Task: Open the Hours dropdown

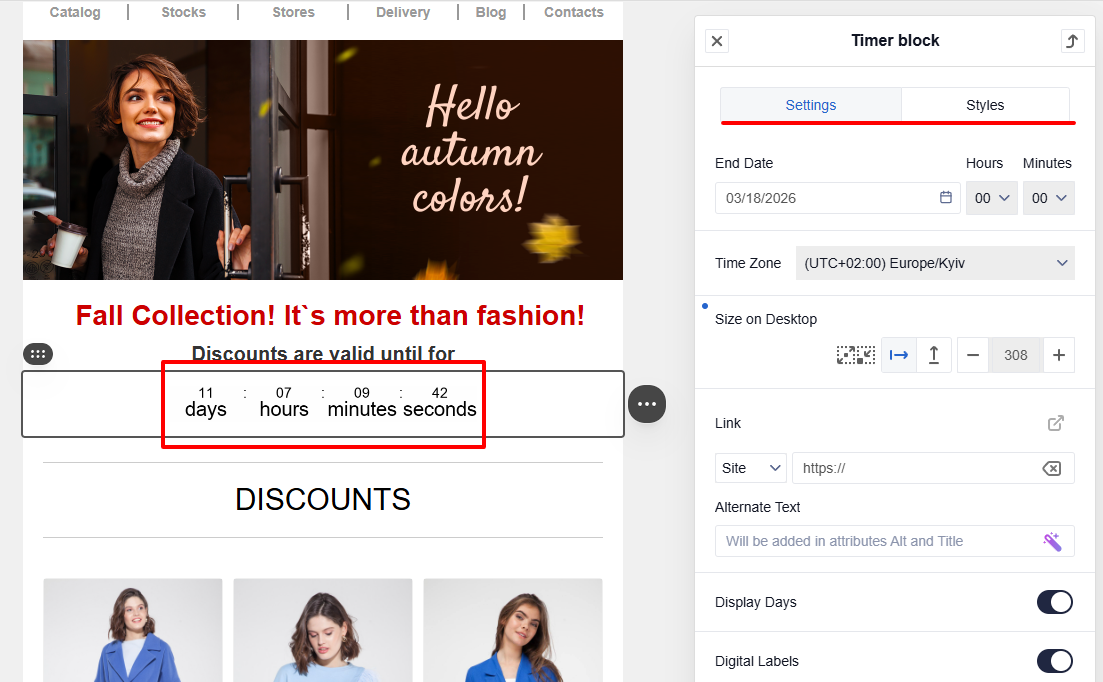Action: (x=992, y=198)
